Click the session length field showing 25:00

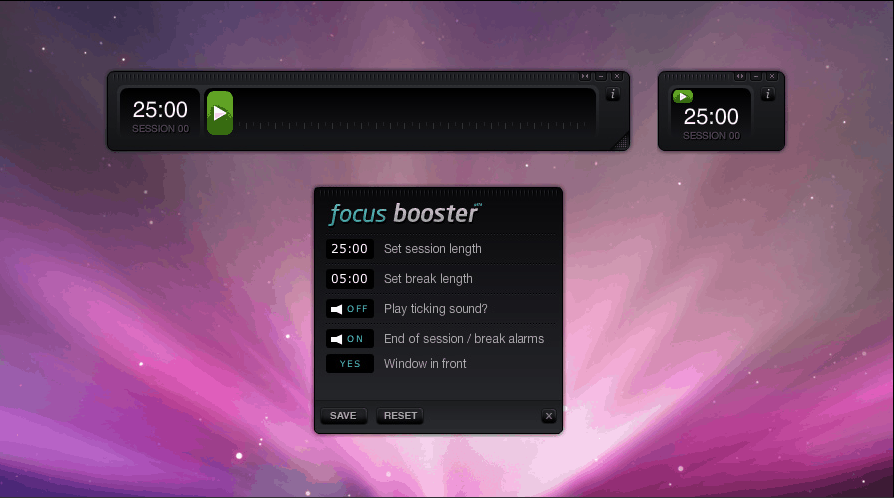(350, 249)
